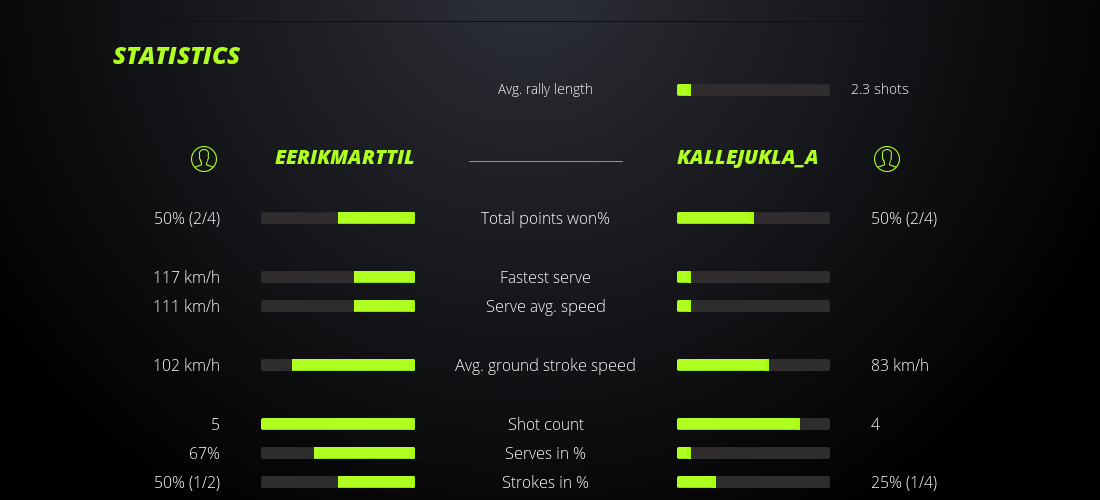The height and width of the screenshot is (500, 1100).
Task: Click KALLEJUKLA_A's Strokes in % bar
Action: point(753,482)
